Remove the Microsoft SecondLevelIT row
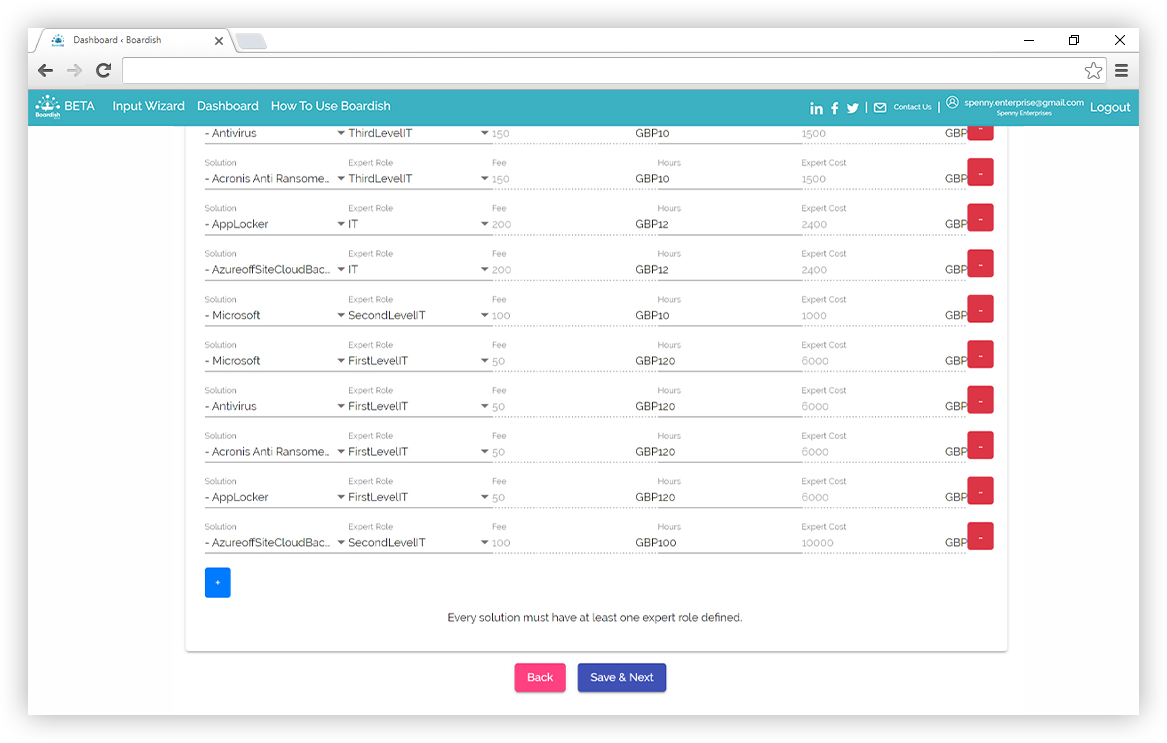The width and height of the screenshot is (1167, 743). pyautogui.click(x=980, y=309)
